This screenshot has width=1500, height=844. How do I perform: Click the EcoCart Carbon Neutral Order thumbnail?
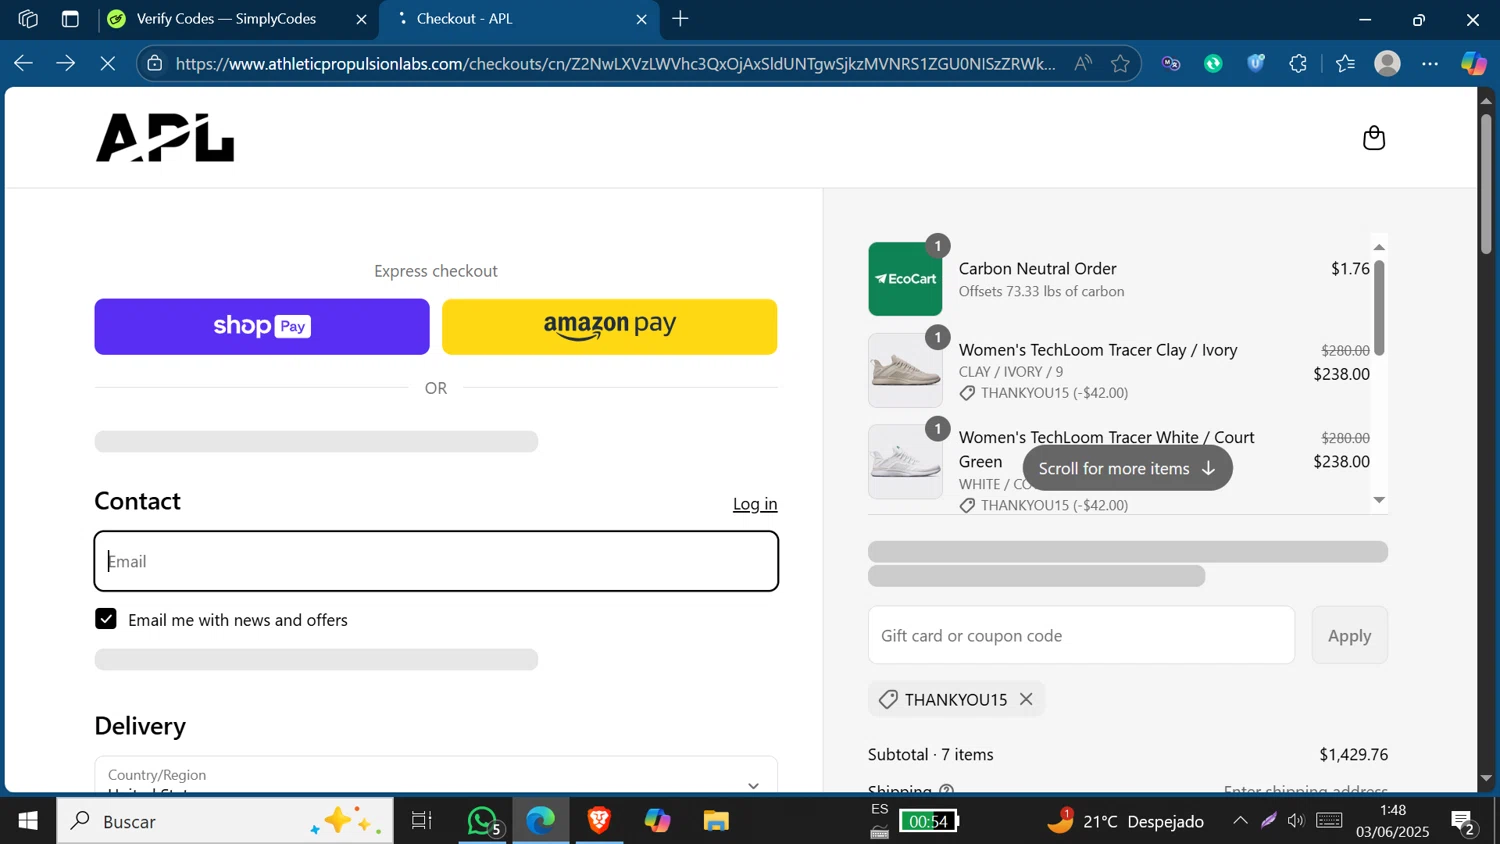coord(905,279)
